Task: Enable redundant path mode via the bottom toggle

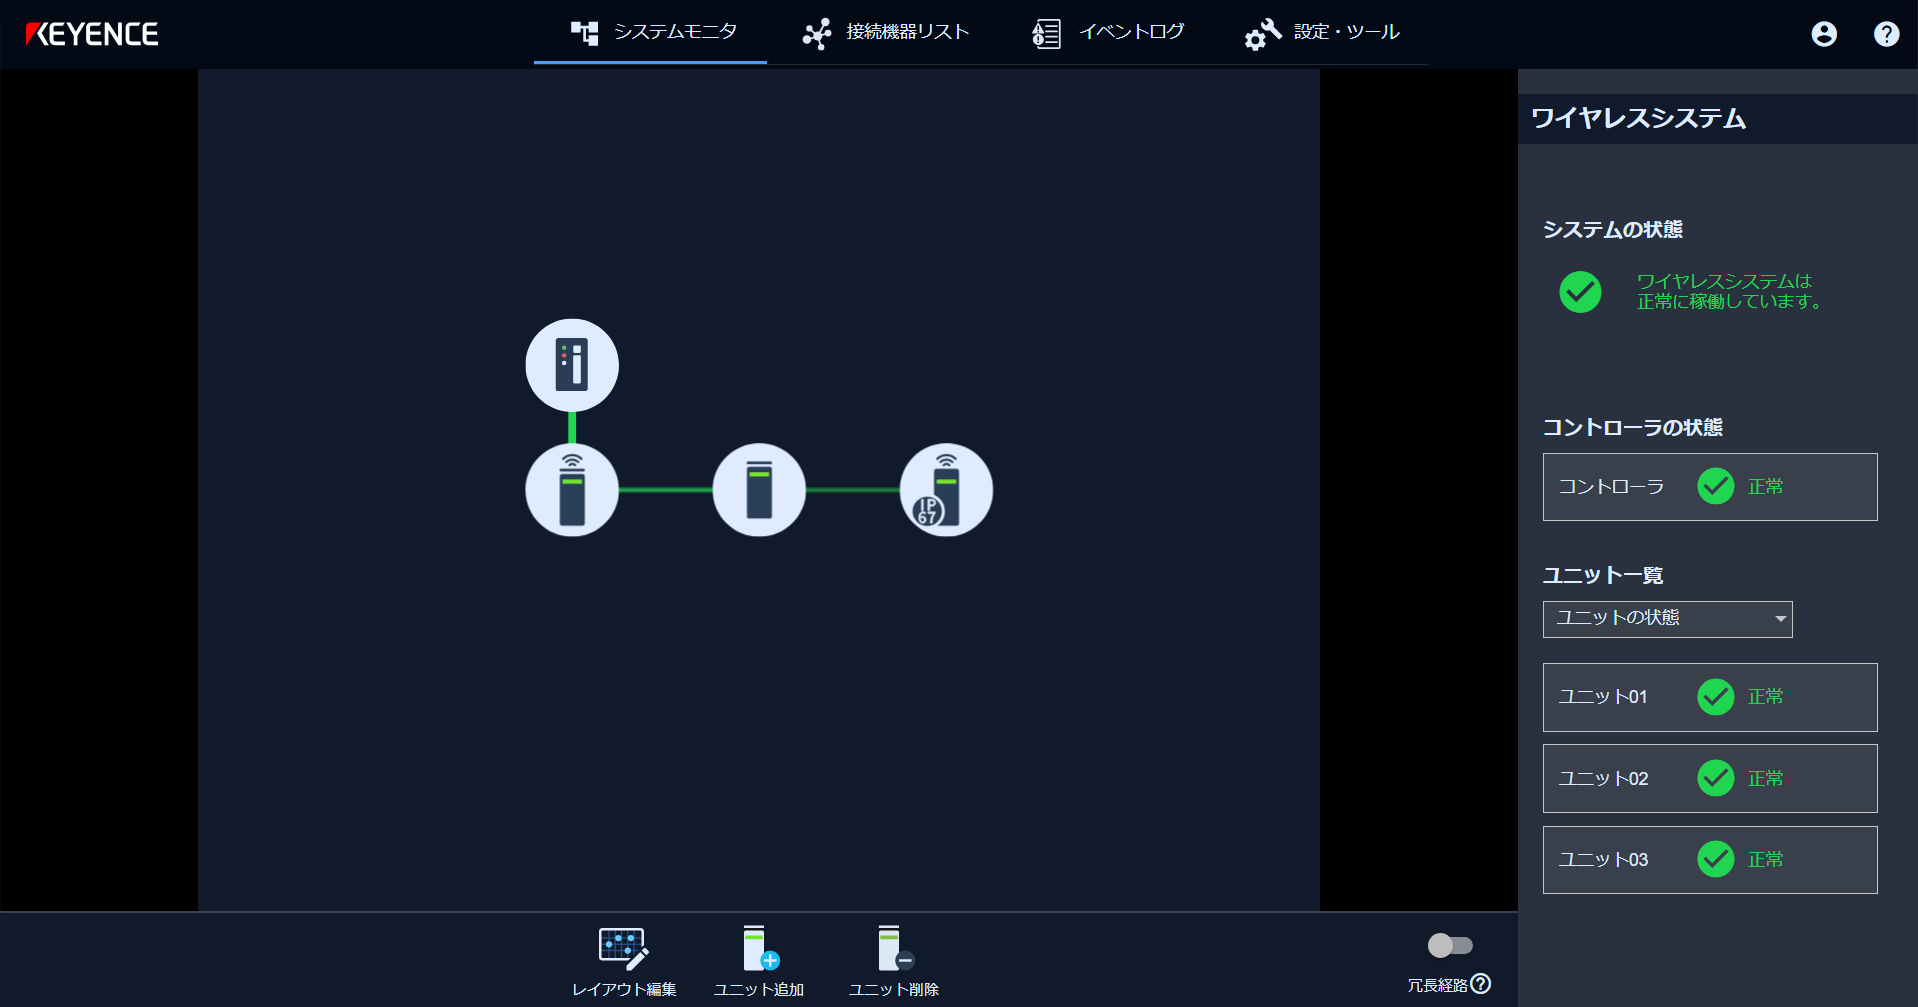Action: [x=1451, y=945]
